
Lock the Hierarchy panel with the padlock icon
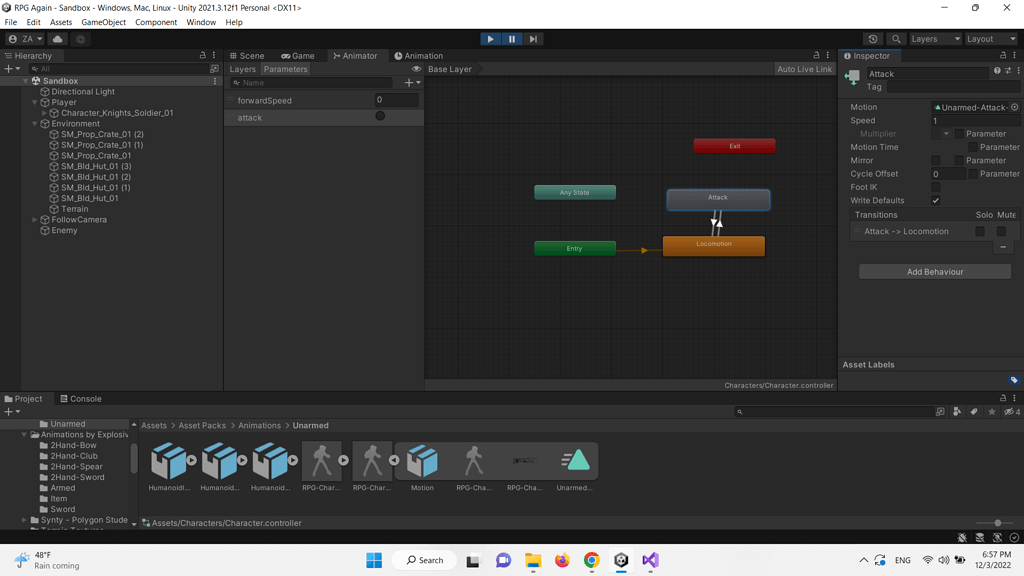pos(201,55)
